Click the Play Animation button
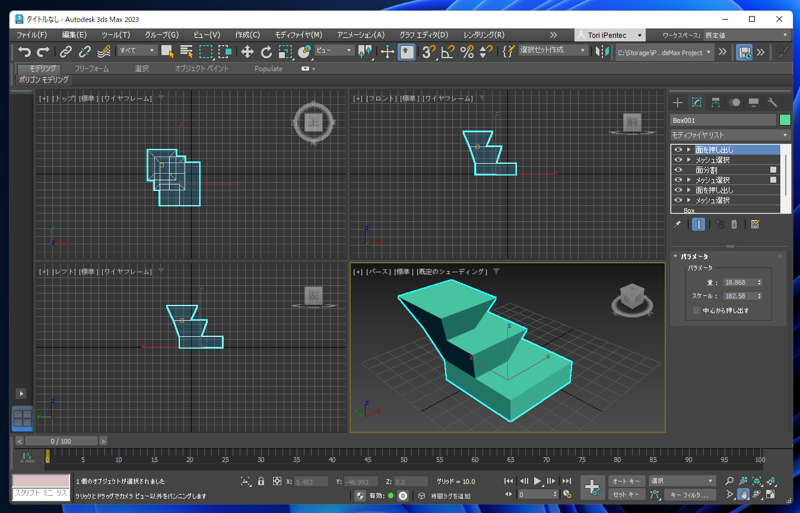The height and width of the screenshot is (513, 800). (537, 481)
